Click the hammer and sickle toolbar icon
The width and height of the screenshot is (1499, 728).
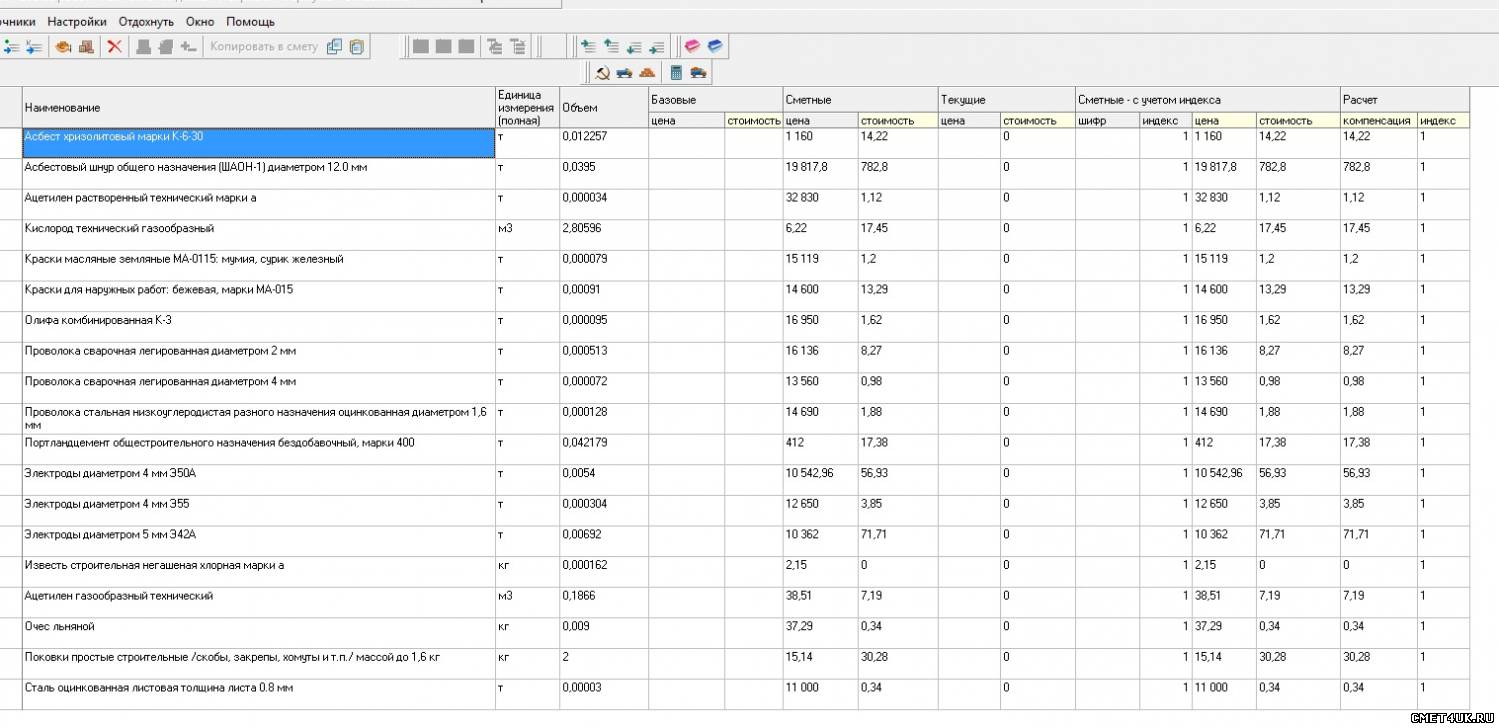602,73
